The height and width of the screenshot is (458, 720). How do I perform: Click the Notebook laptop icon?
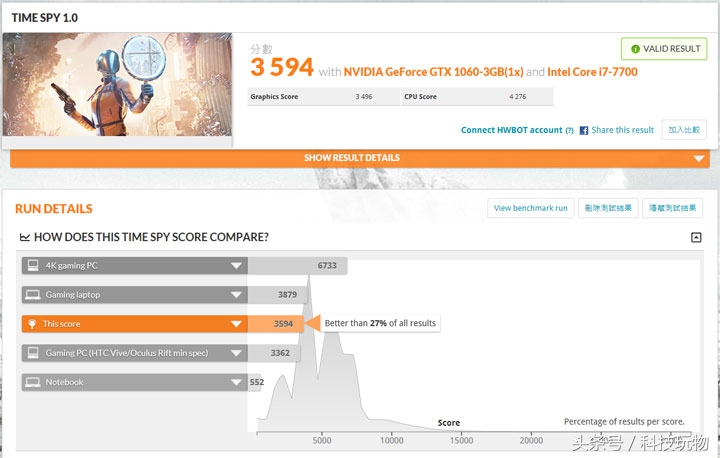33,382
